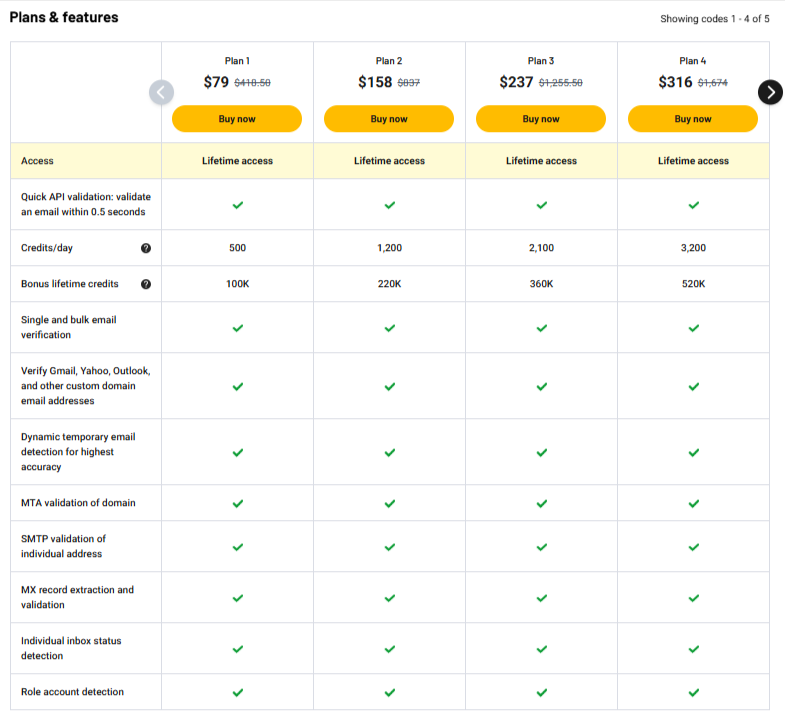Click Plan 1 checkmark for Quick API validation

pyautogui.click(x=238, y=205)
